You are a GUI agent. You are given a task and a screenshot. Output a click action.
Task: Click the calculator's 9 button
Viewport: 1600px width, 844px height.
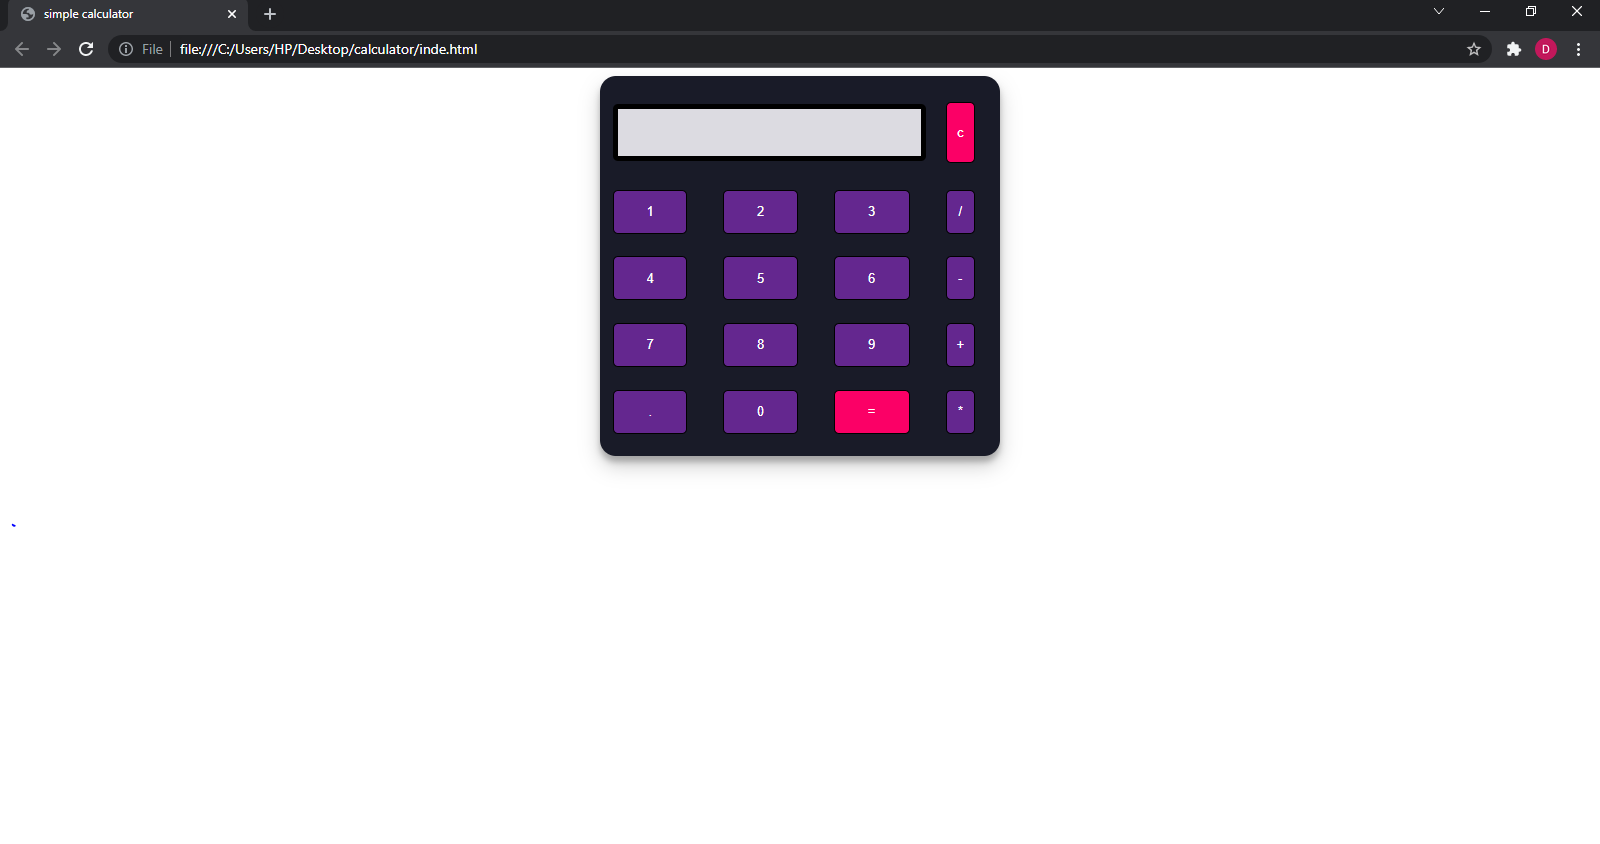click(x=872, y=345)
